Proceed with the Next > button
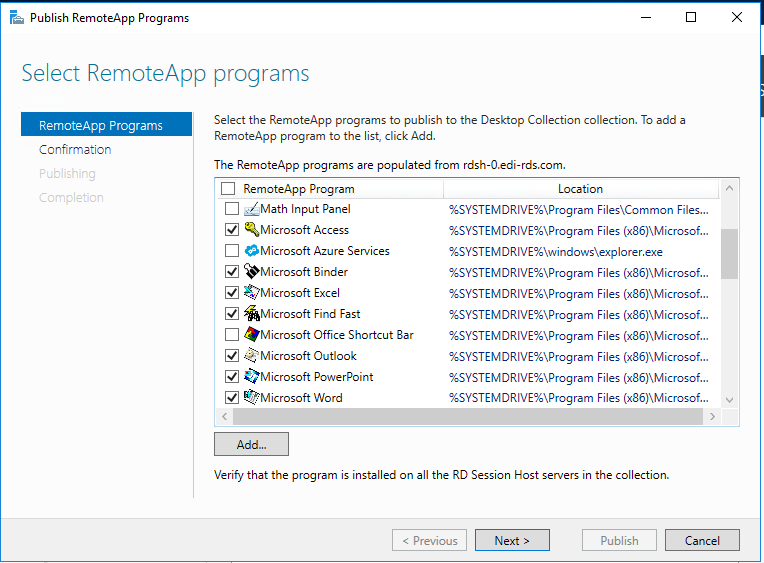The height and width of the screenshot is (563, 764). click(x=512, y=540)
